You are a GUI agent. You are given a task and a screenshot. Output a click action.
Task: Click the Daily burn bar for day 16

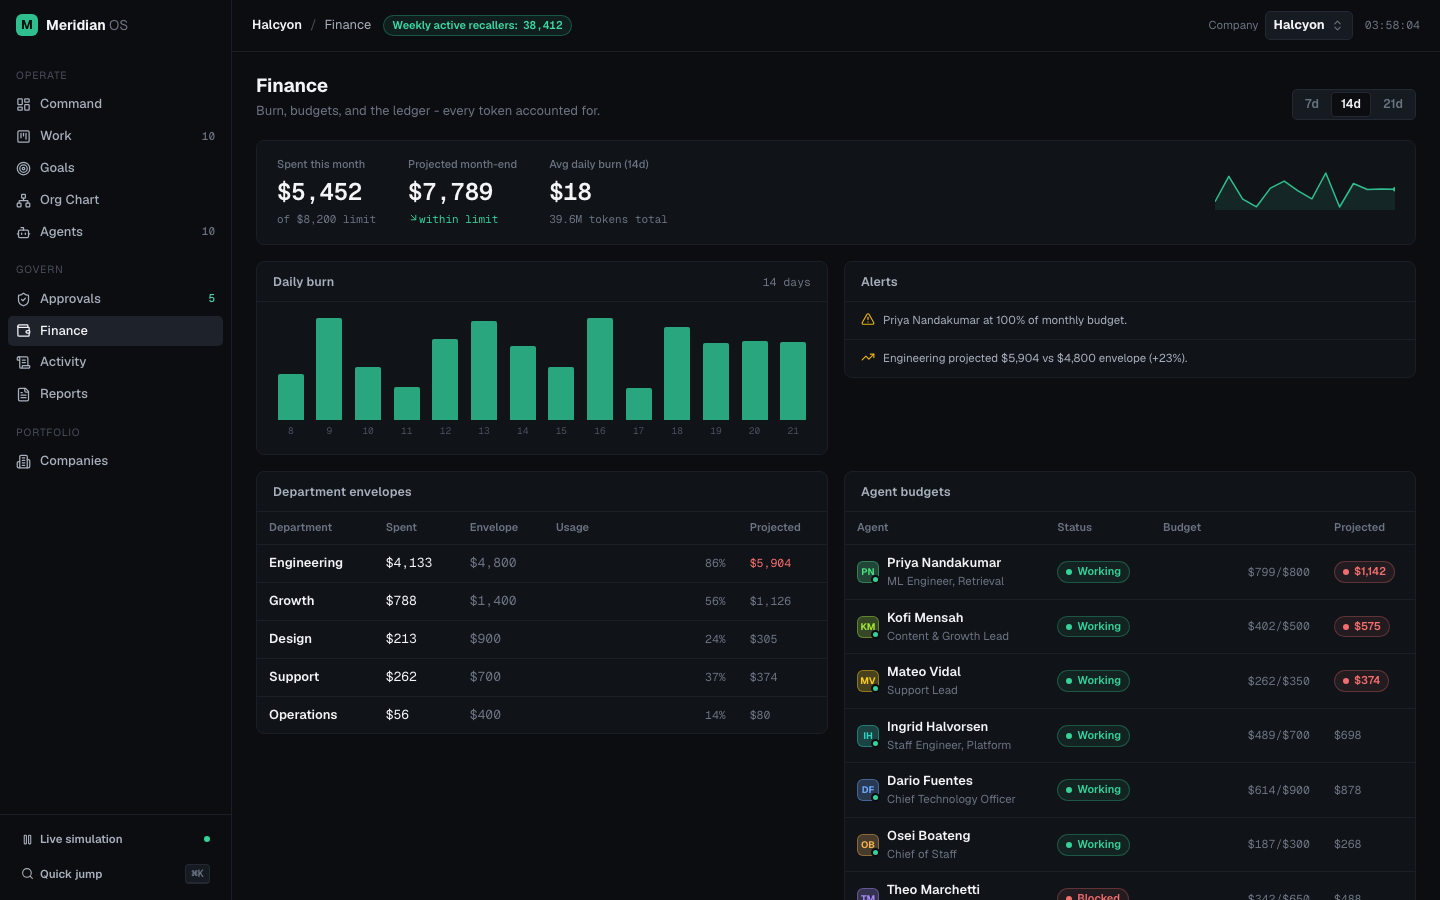coord(600,369)
